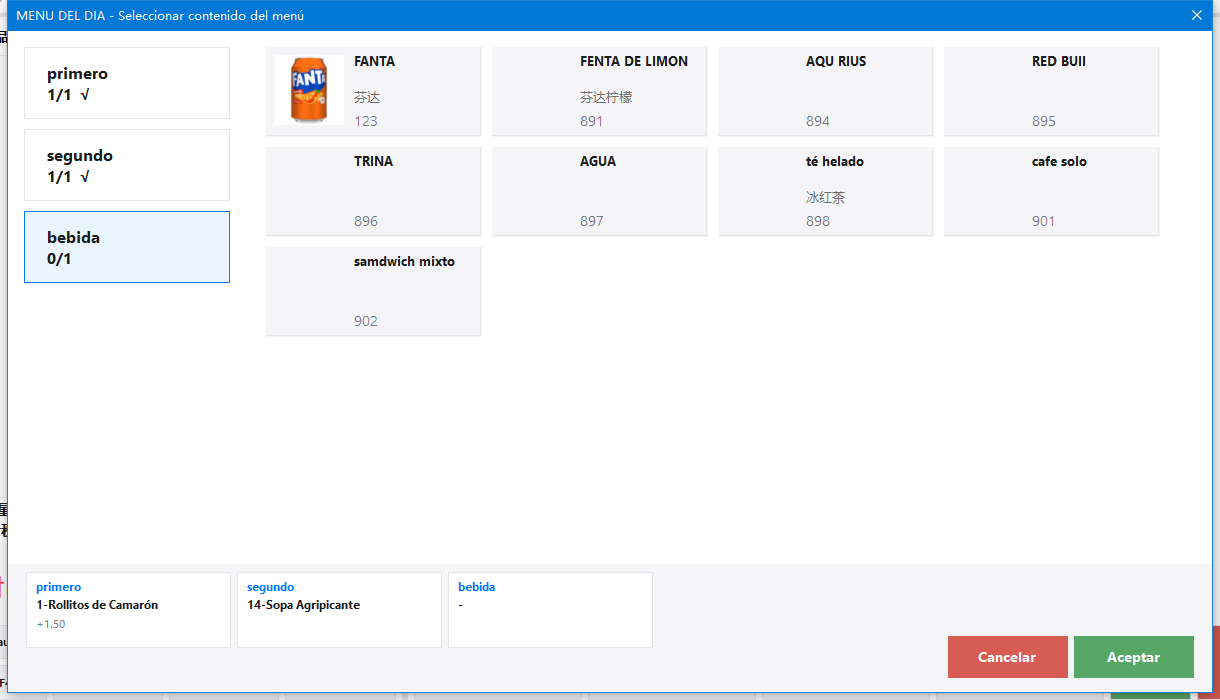The width and height of the screenshot is (1220, 700).
Task: Pick té helado drink
Action: (825, 191)
